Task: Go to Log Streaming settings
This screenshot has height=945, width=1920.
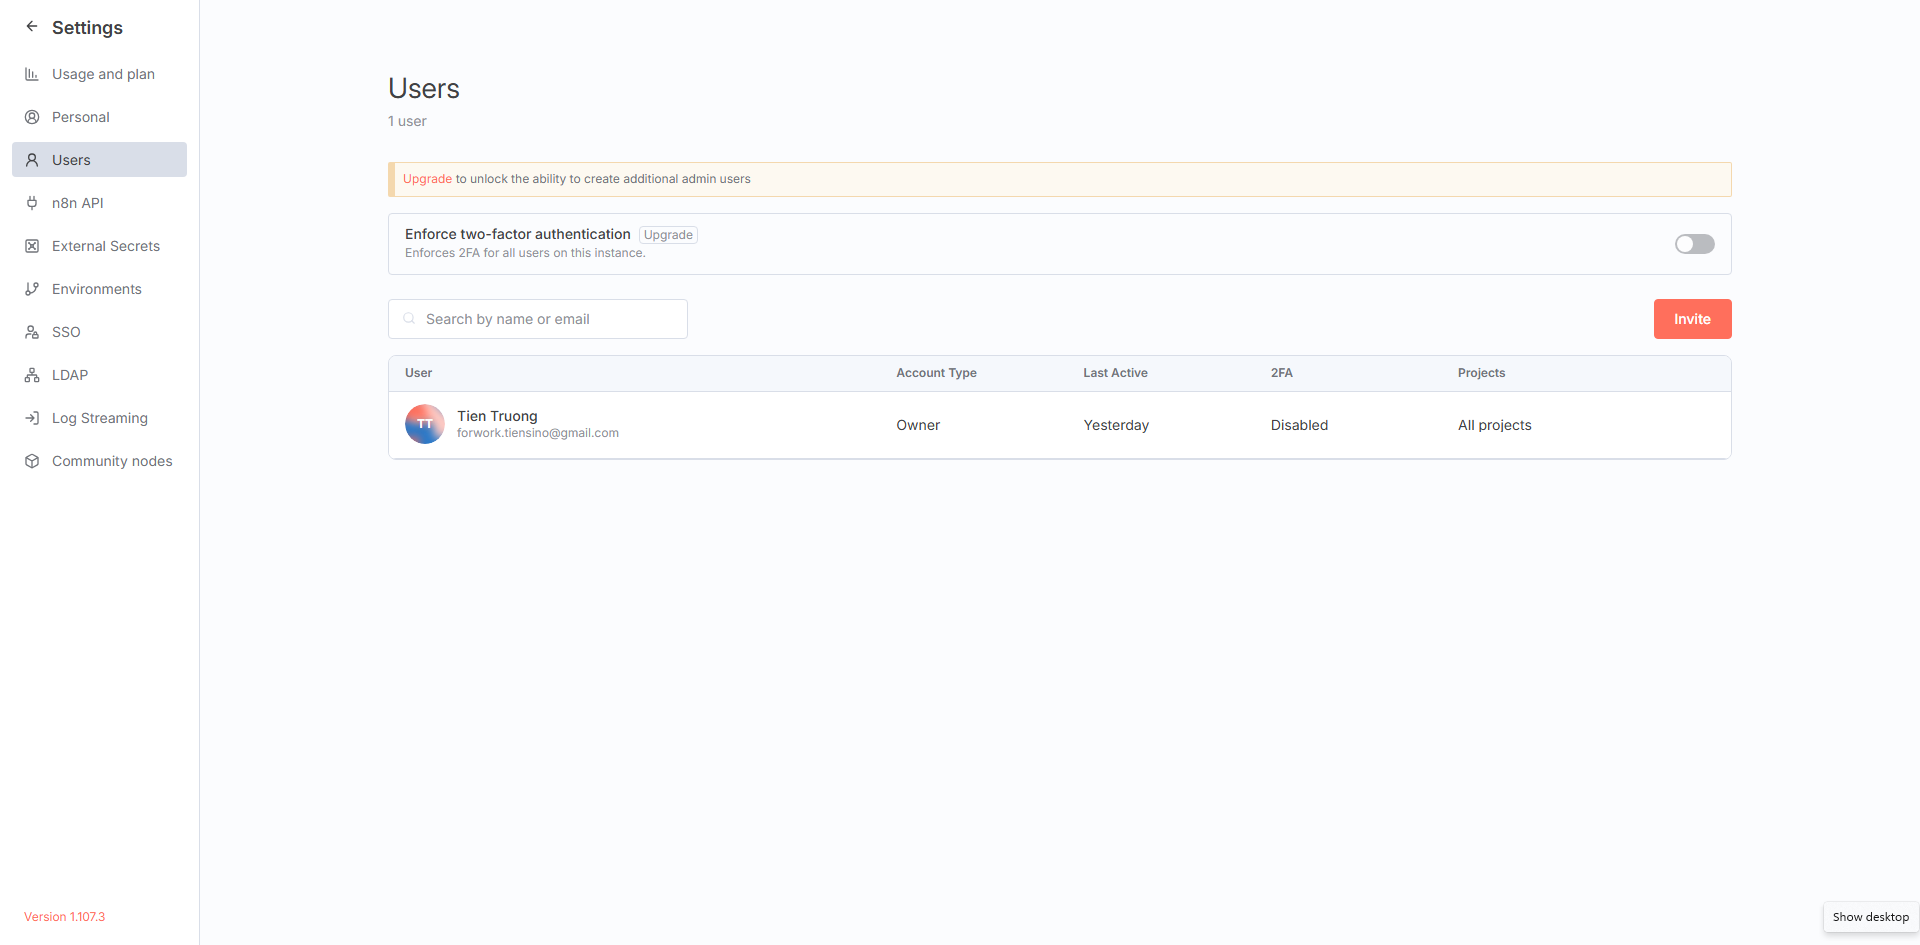Action: (99, 418)
